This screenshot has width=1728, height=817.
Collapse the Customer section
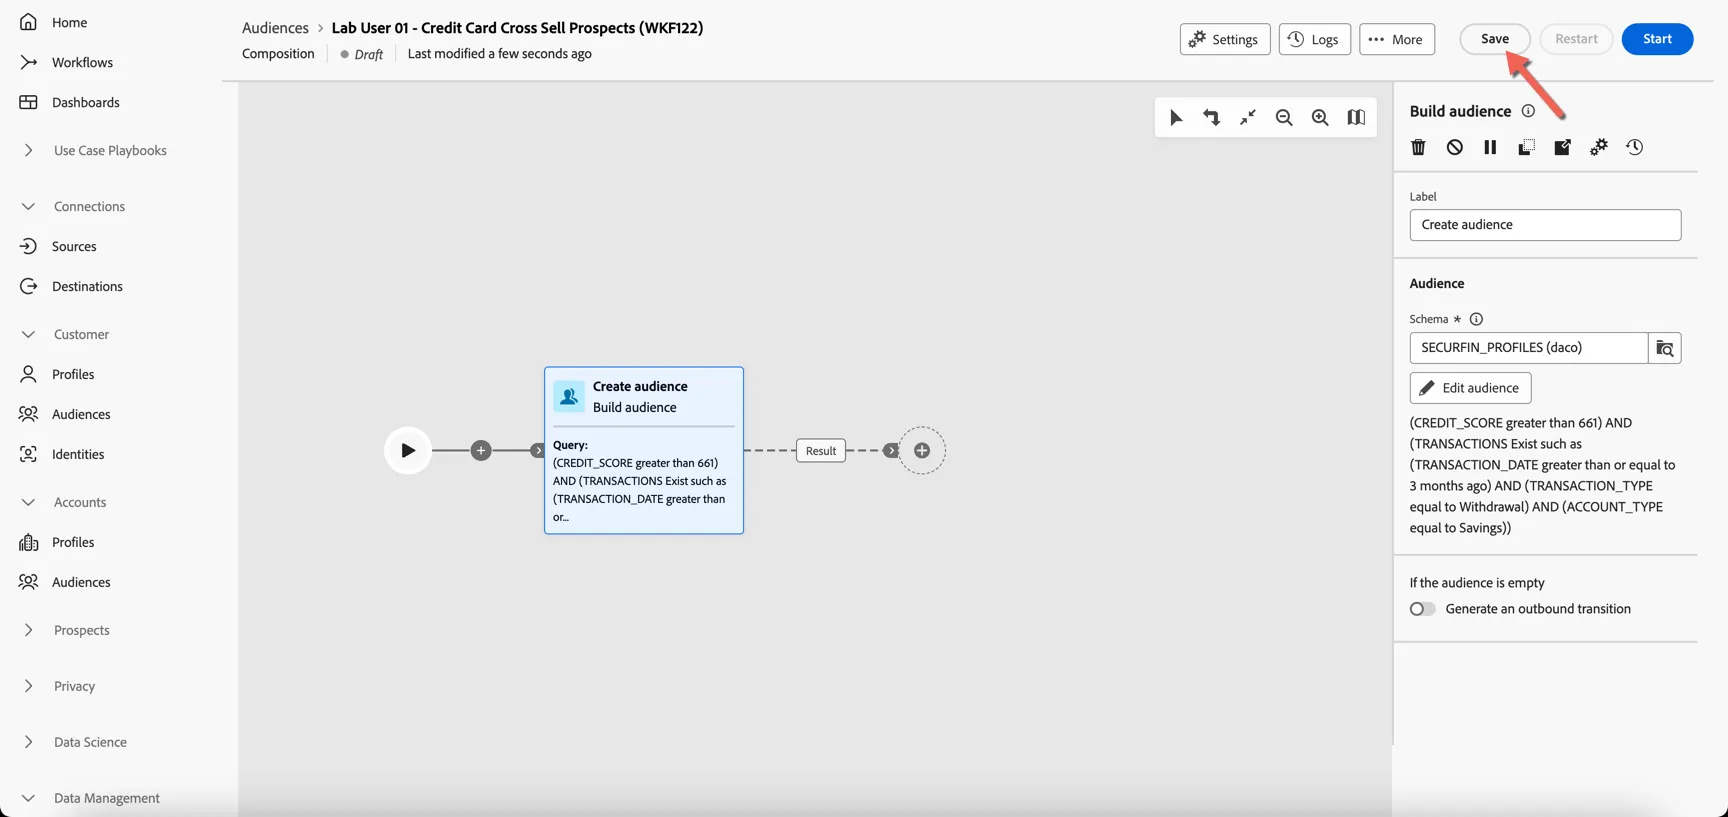28,334
